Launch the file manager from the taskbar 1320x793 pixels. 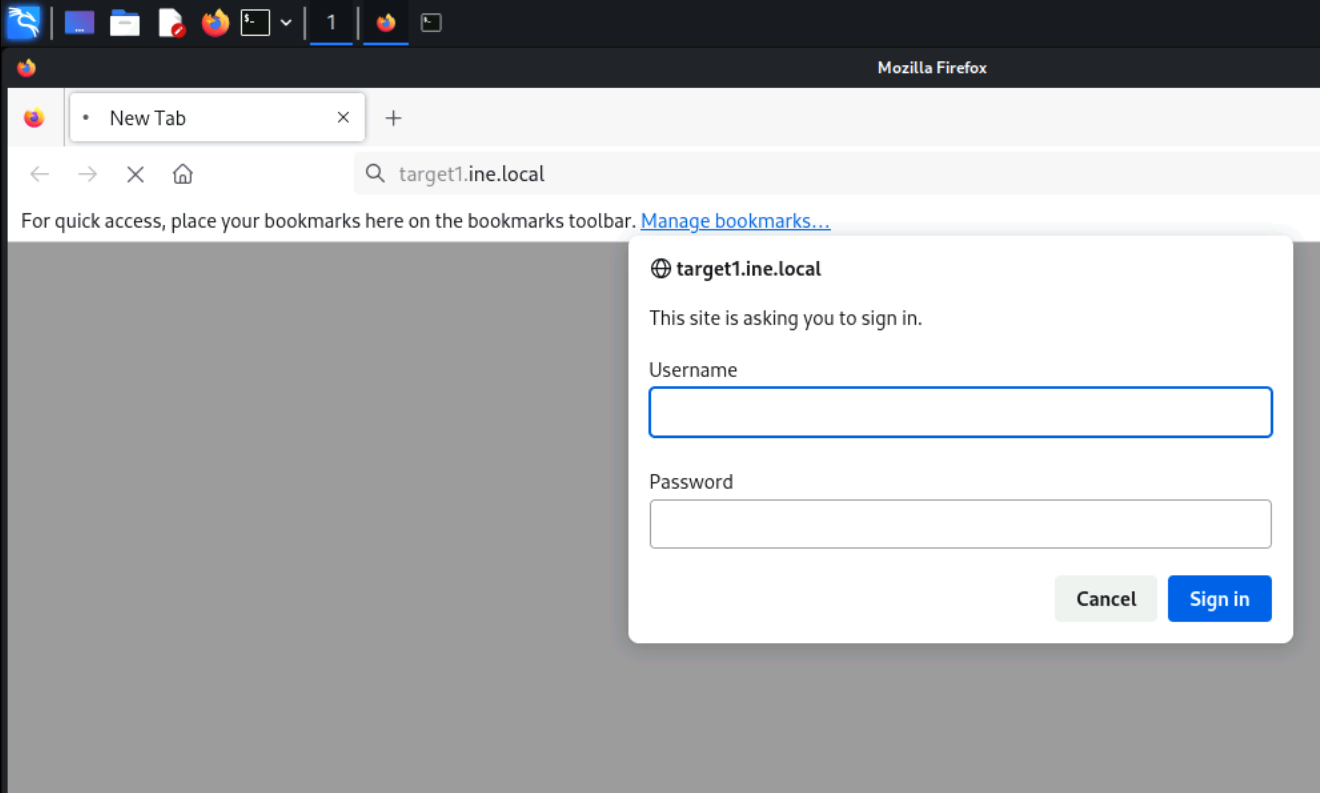tap(124, 22)
